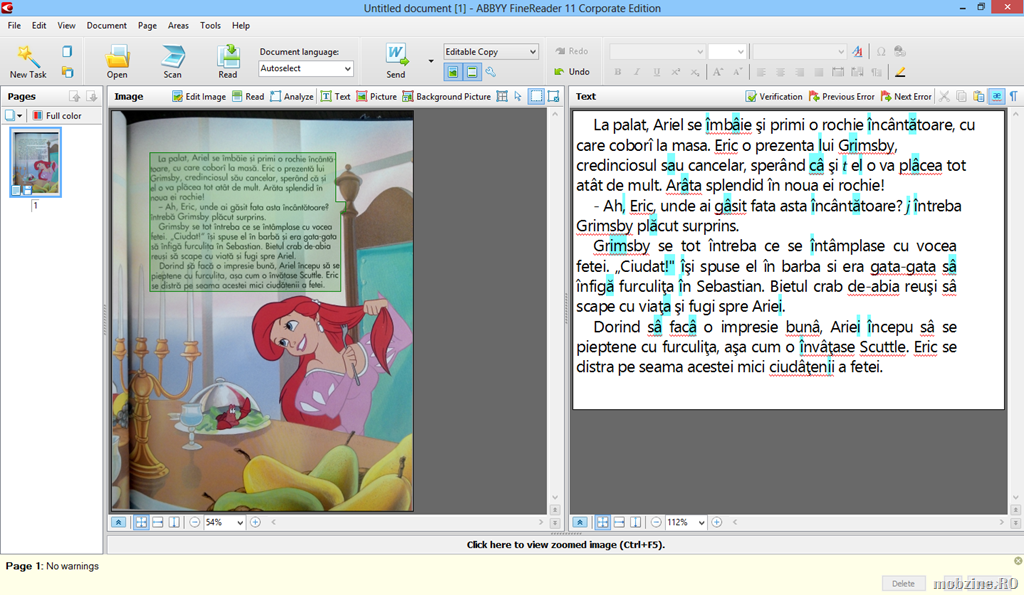Jump to Previous Error
Image resolution: width=1024 pixels, height=595 pixels.
click(841, 97)
